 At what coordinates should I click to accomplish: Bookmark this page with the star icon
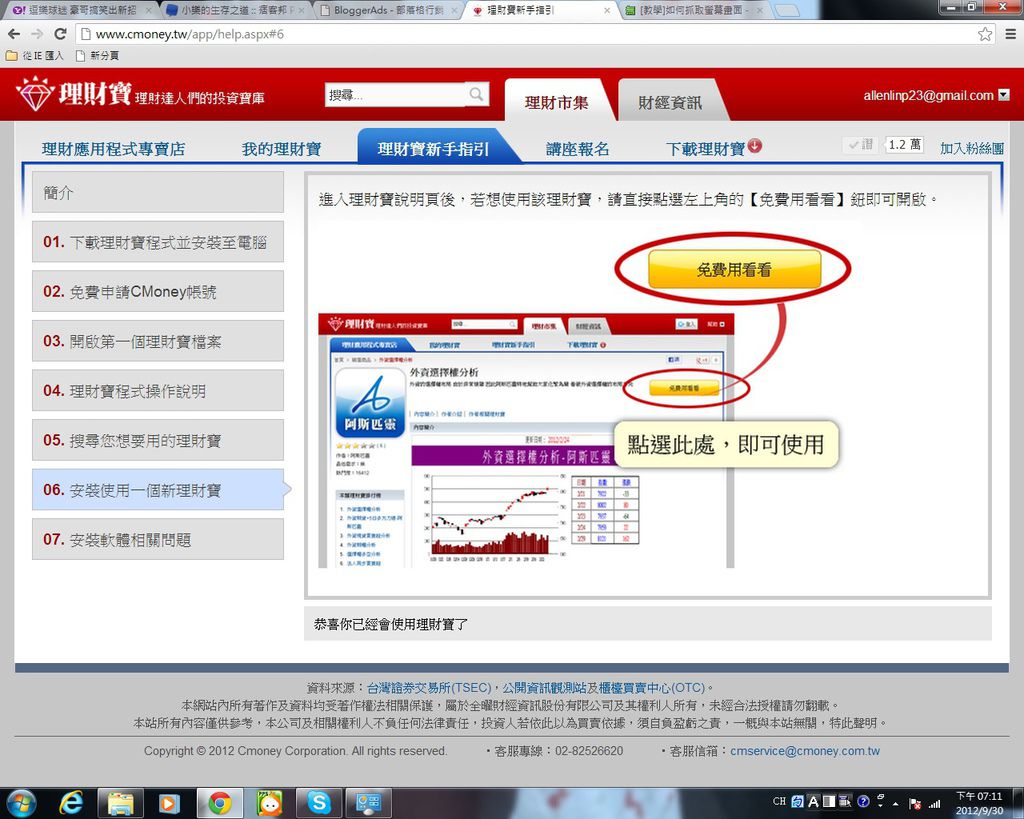985,34
